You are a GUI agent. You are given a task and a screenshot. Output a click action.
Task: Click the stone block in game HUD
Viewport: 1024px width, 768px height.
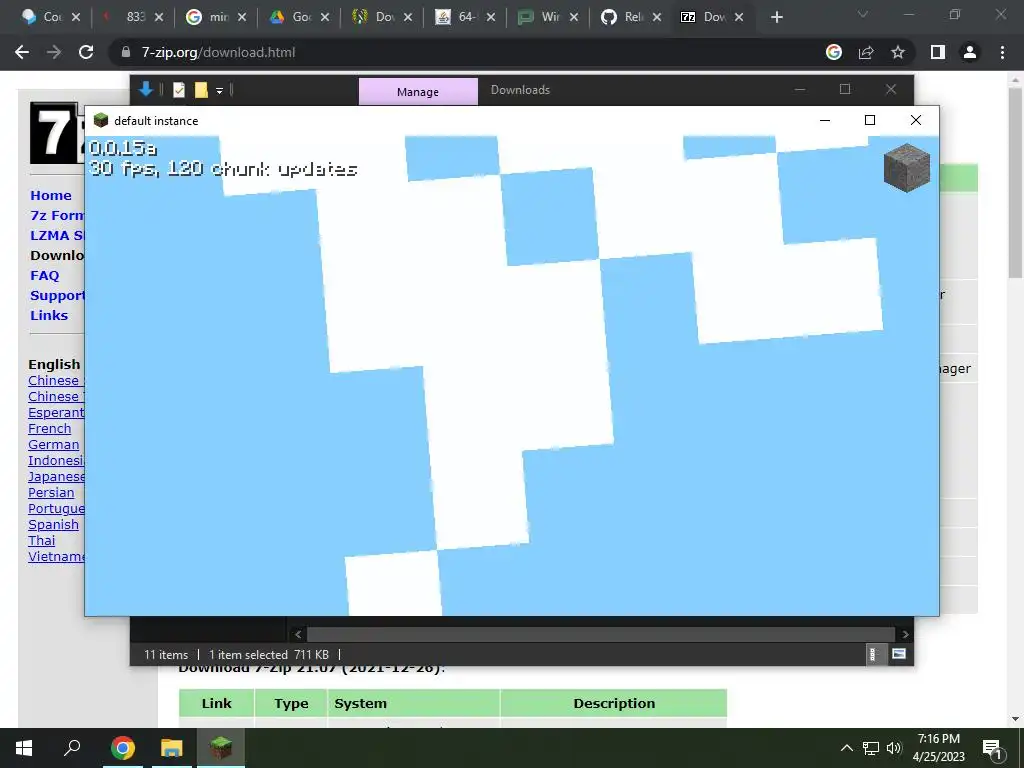pos(906,168)
